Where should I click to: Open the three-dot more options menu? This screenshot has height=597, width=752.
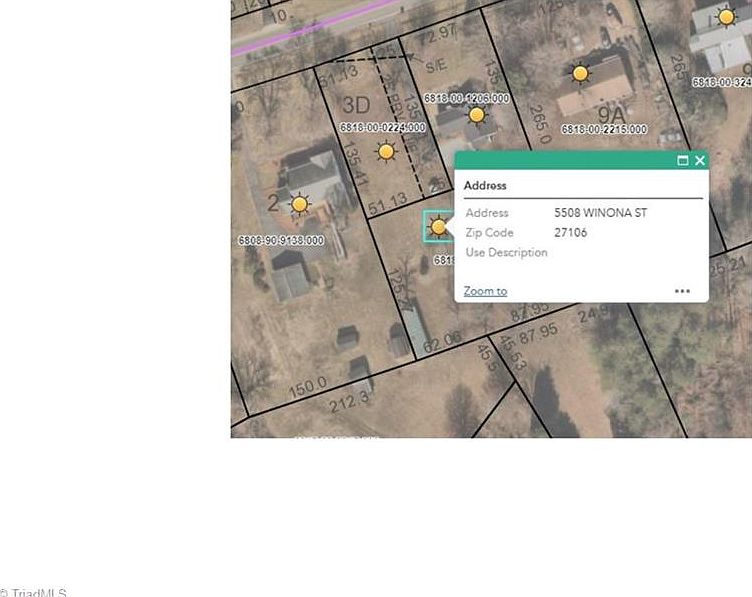click(x=682, y=291)
